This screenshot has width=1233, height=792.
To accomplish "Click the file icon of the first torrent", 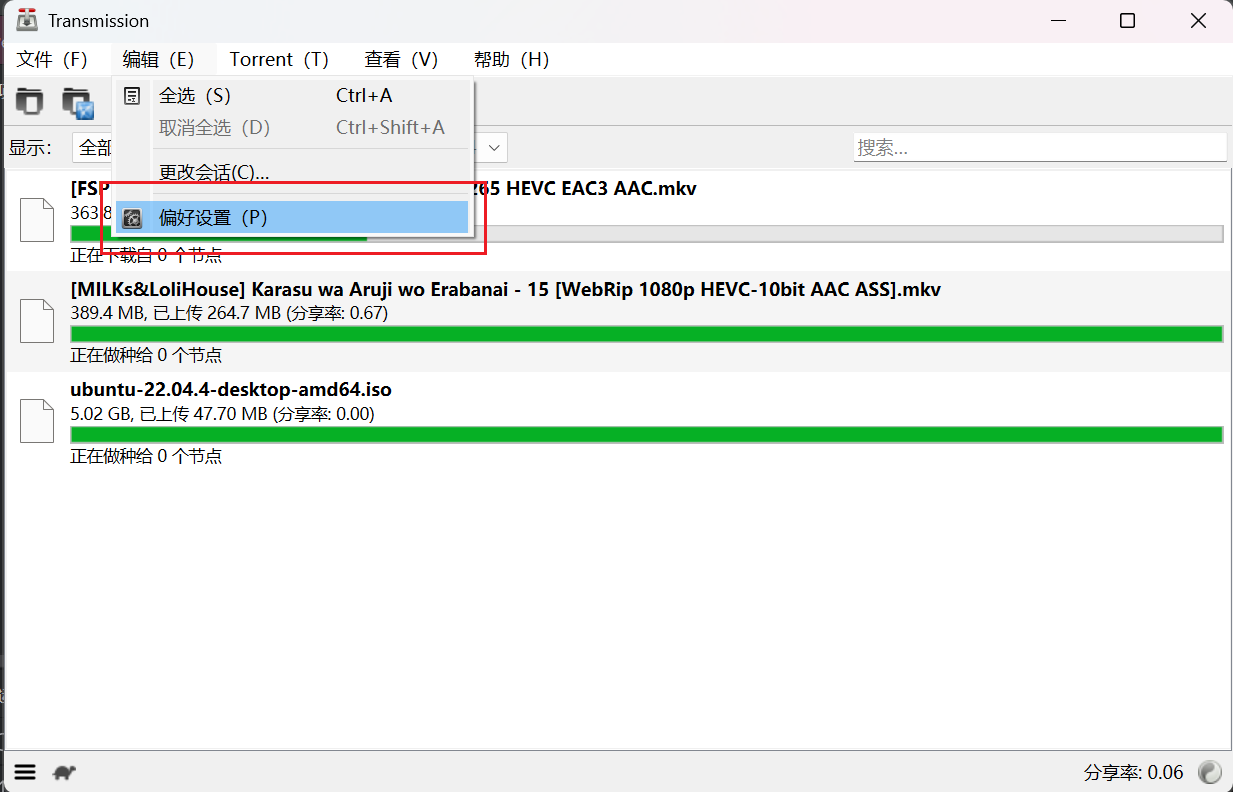I will tap(37, 221).
